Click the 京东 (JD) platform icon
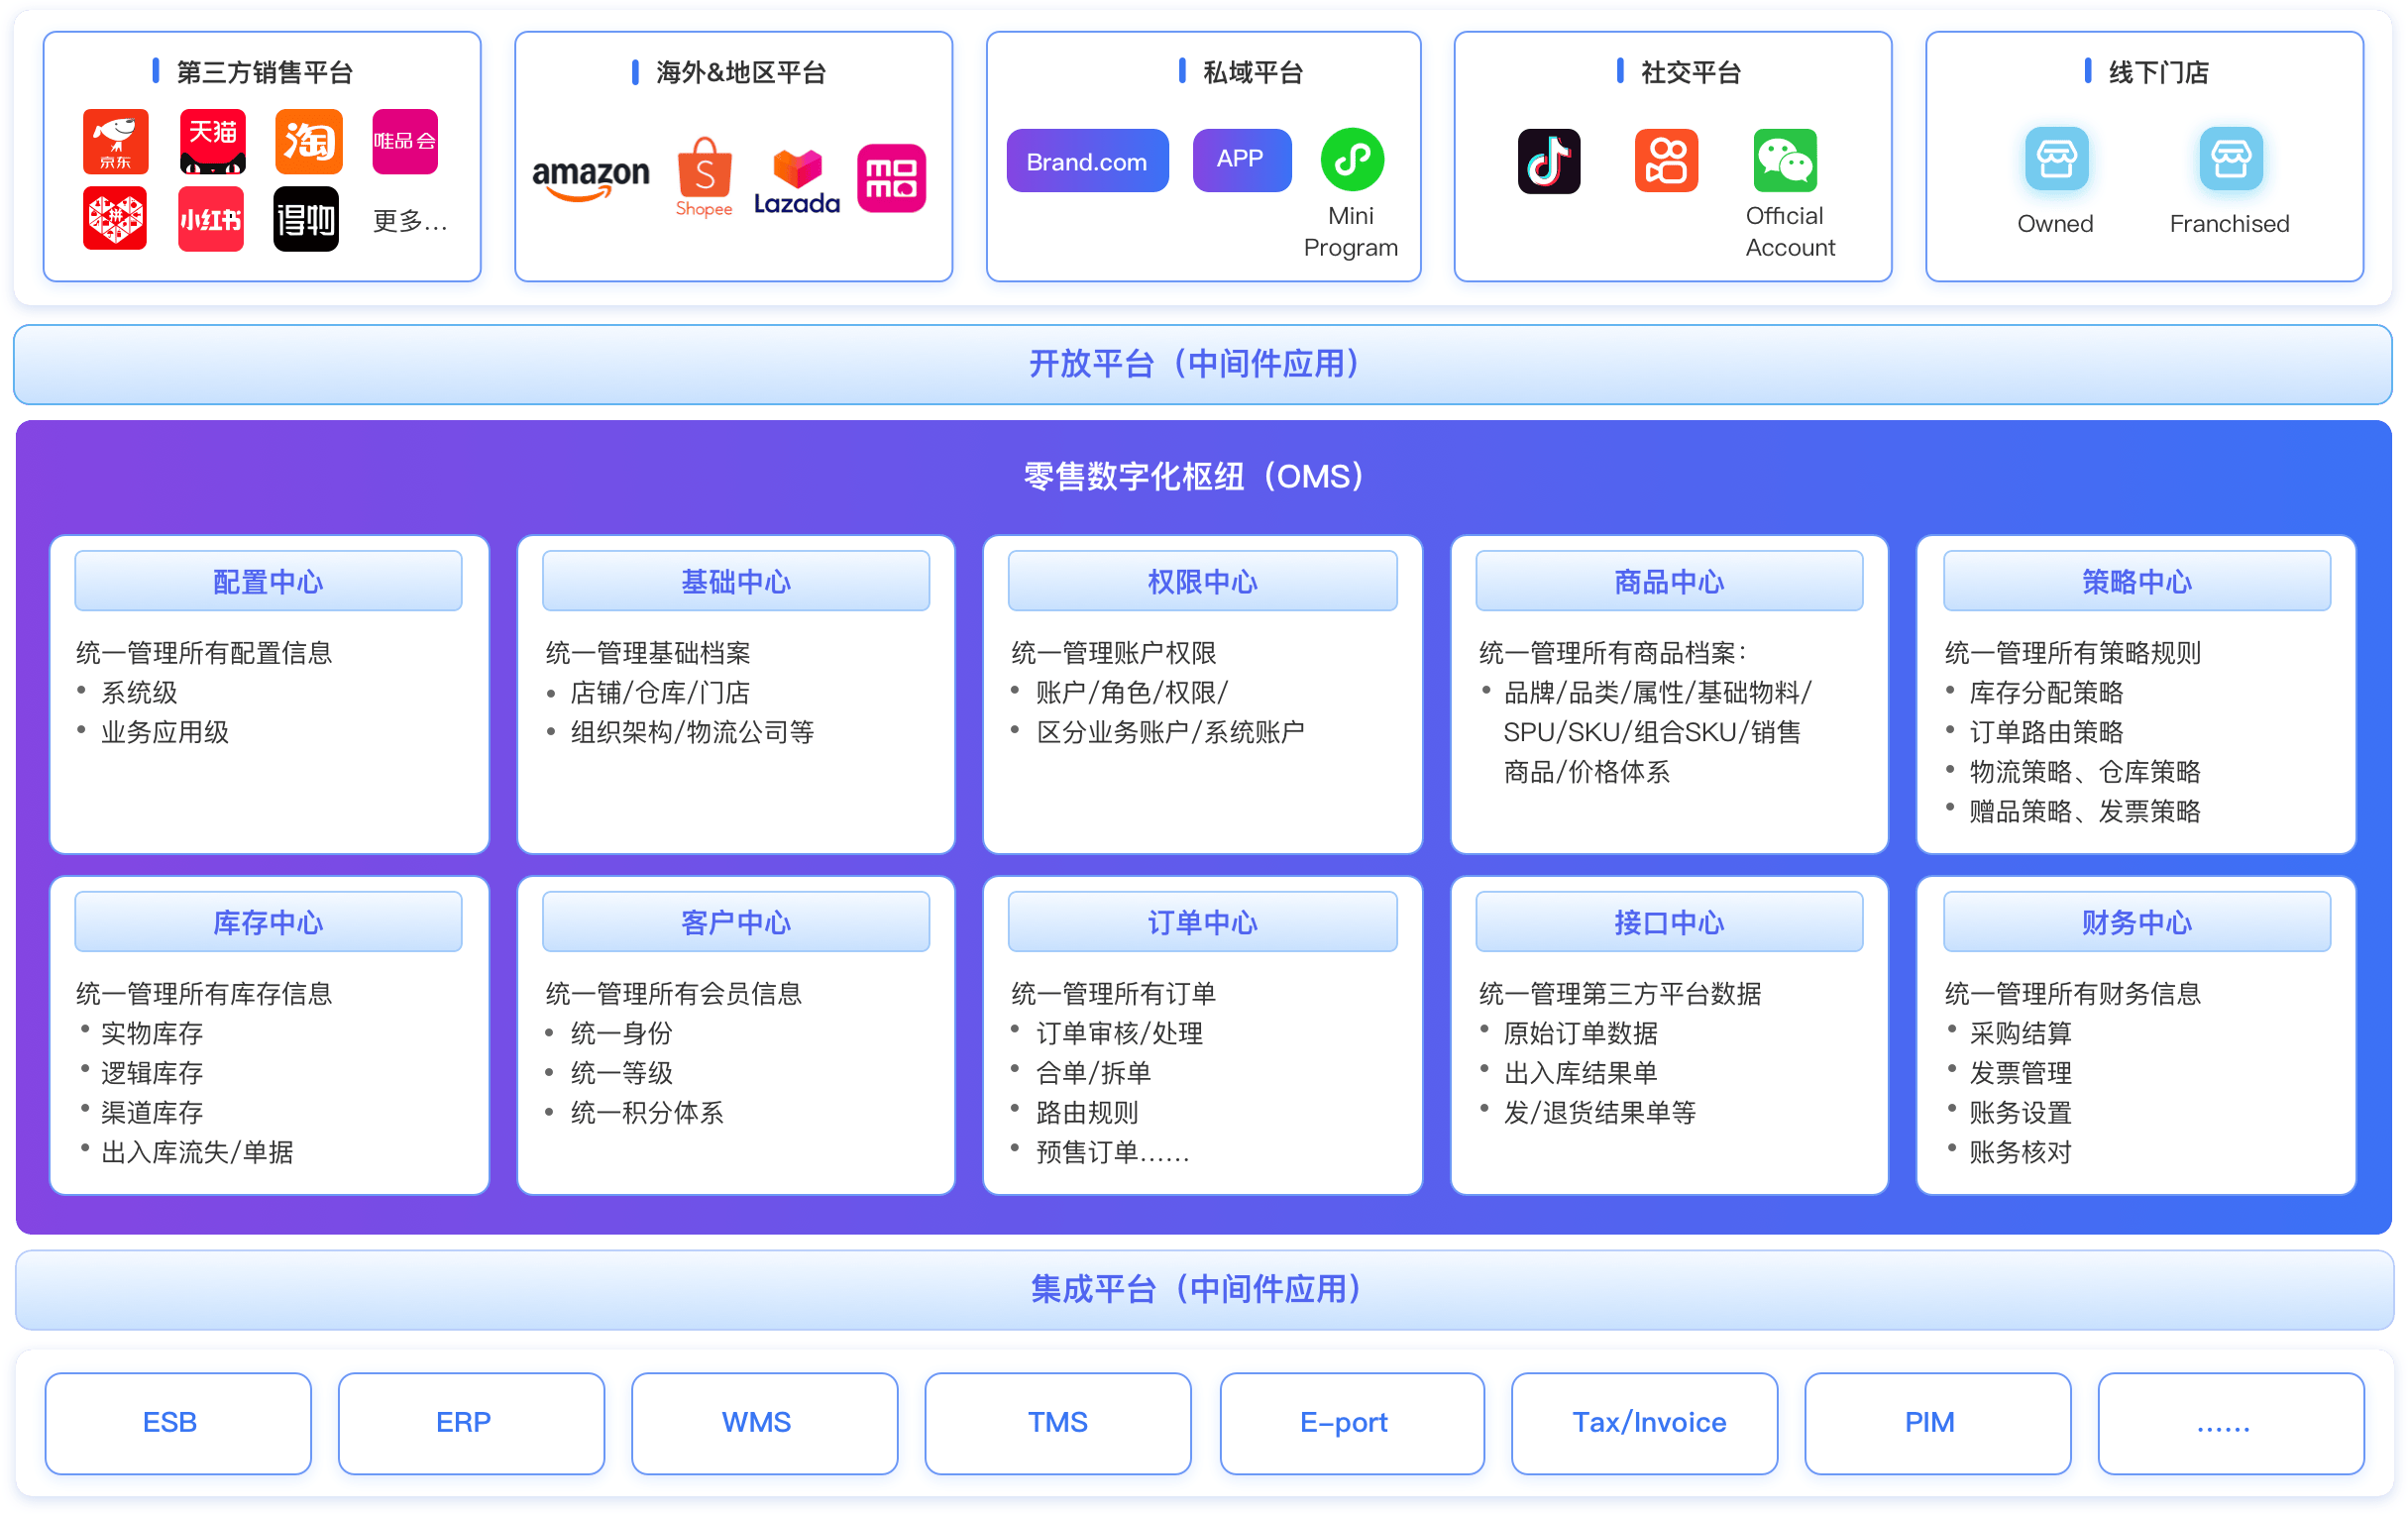 pos(114,141)
